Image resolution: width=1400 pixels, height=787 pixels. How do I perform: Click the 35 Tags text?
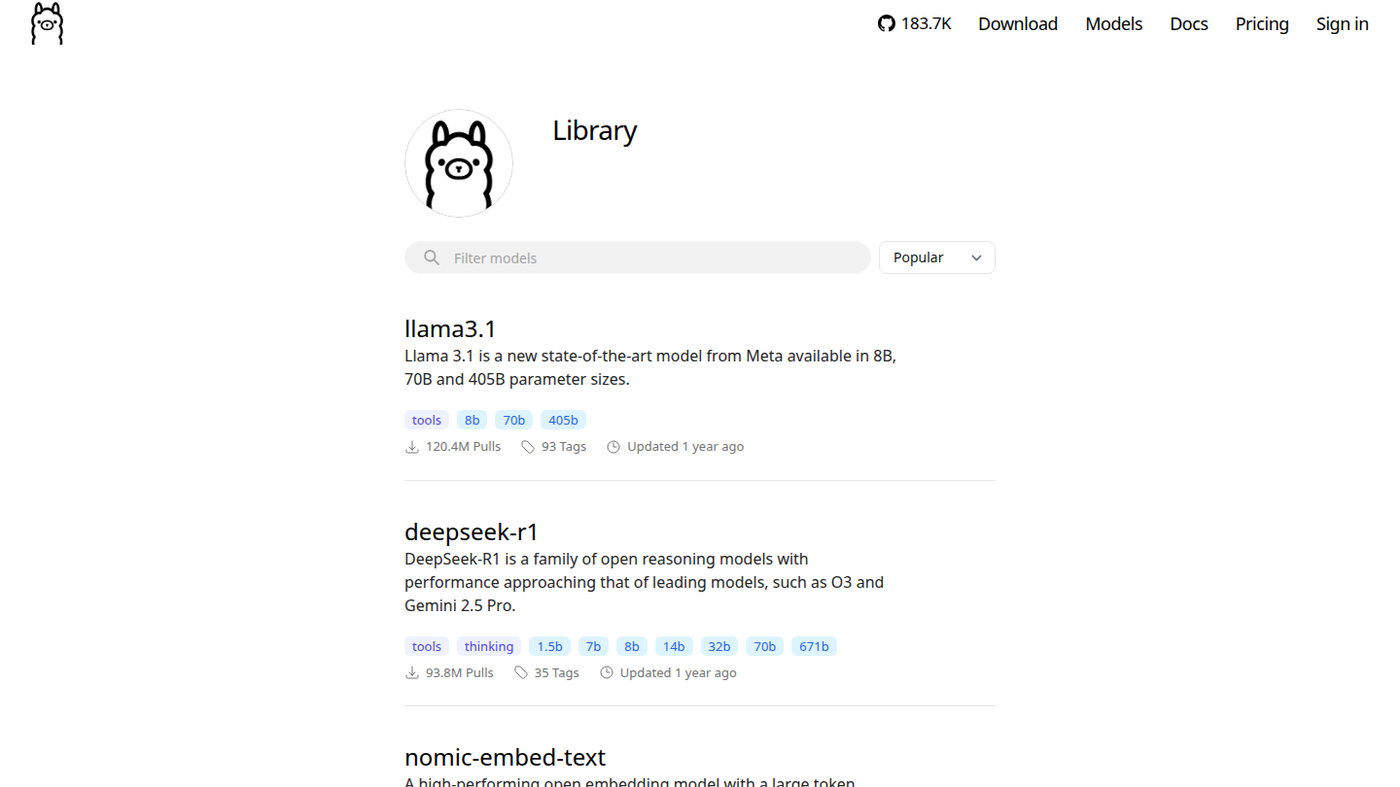pos(557,673)
